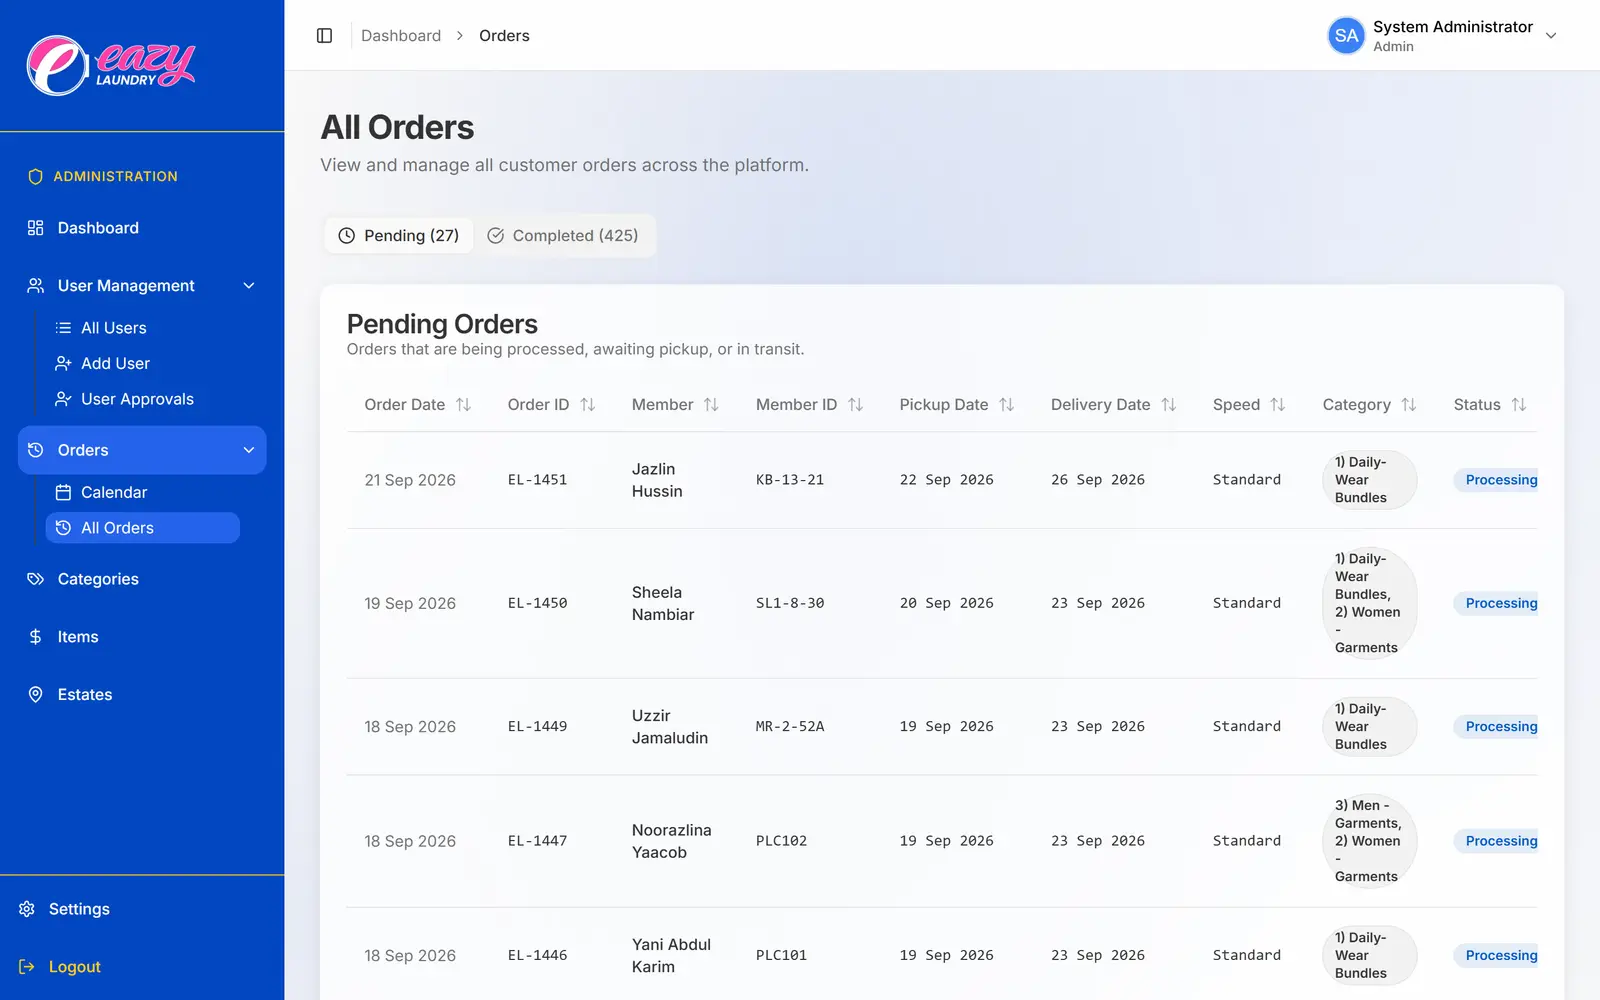
Task: Click the Orders breadcrumb
Action: point(504,36)
